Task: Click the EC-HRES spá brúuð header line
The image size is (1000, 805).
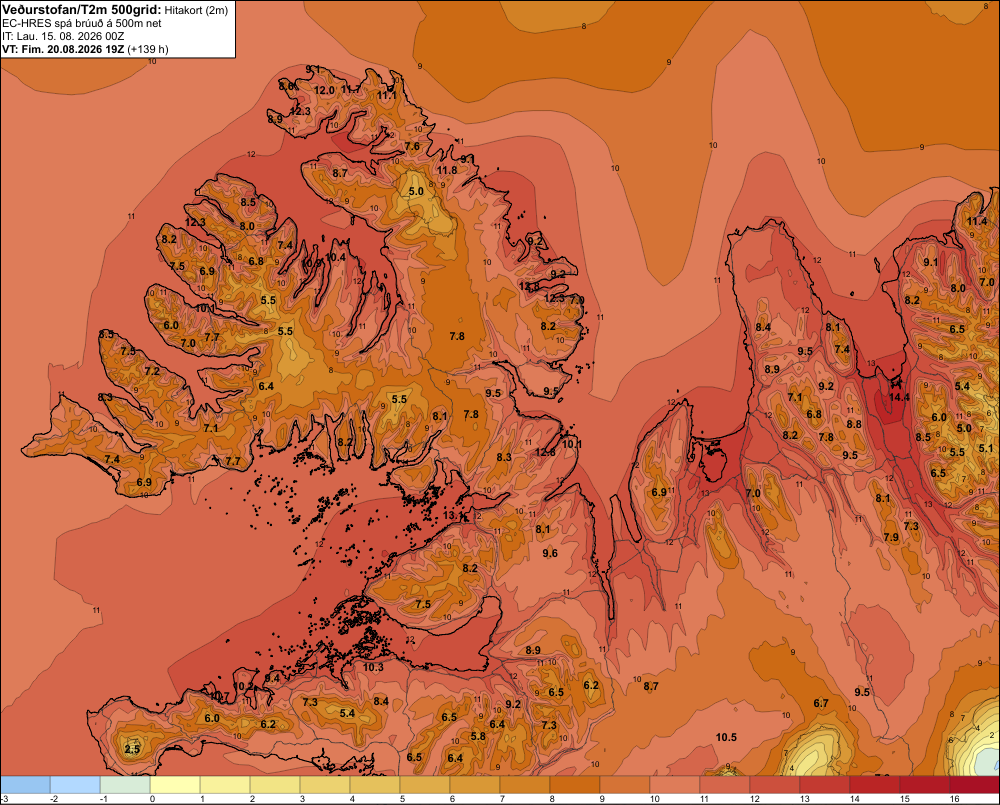Action: (82, 24)
